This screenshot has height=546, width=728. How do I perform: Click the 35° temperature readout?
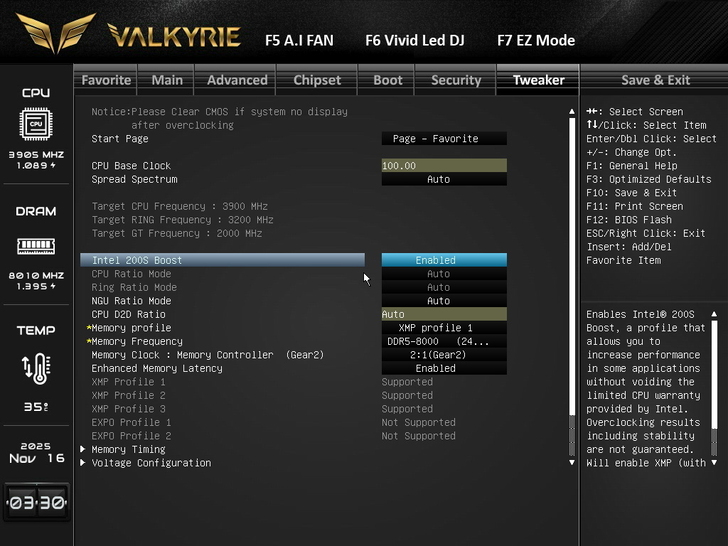click(x=36, y=407)
